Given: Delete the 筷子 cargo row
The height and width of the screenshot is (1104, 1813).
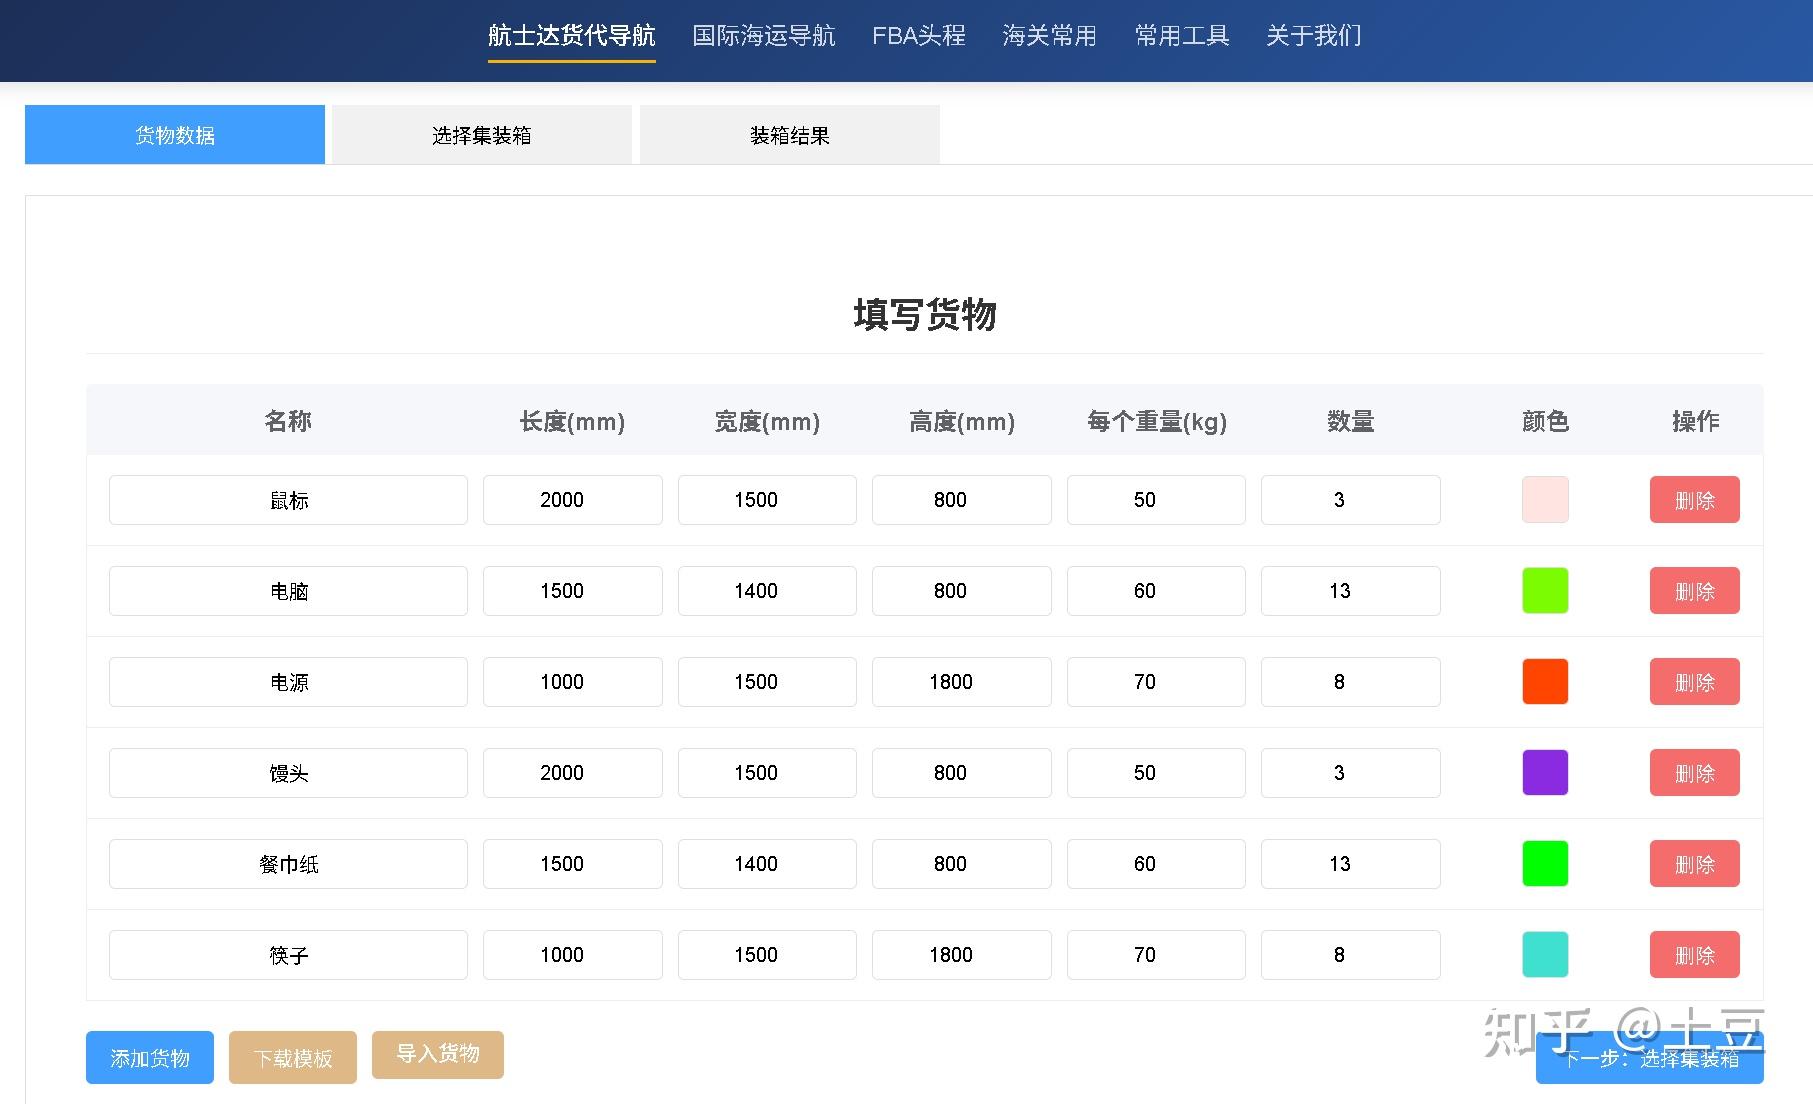Looking at the screenshot, I should pyautogui.click(x=1694, y=954).
